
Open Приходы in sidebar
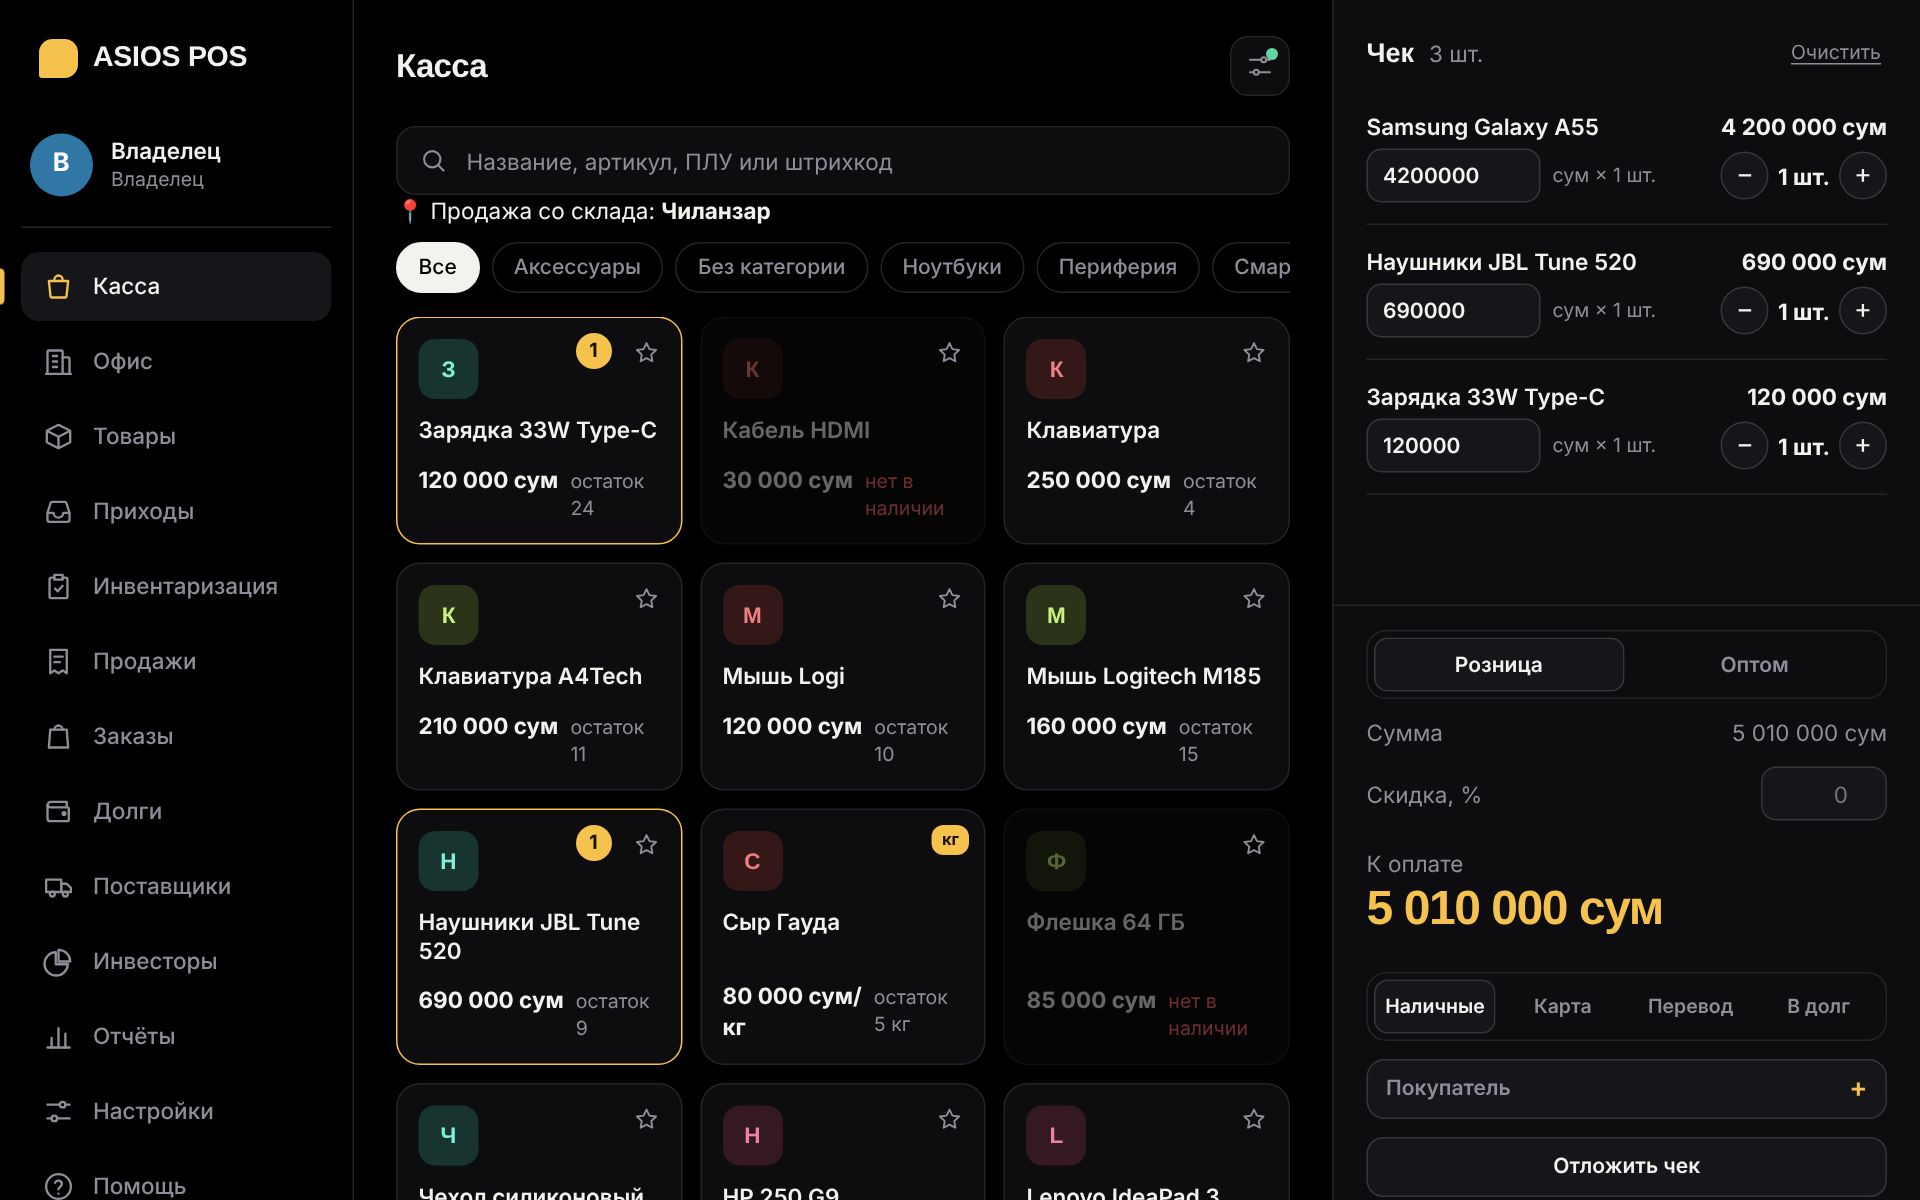(176, 511)
